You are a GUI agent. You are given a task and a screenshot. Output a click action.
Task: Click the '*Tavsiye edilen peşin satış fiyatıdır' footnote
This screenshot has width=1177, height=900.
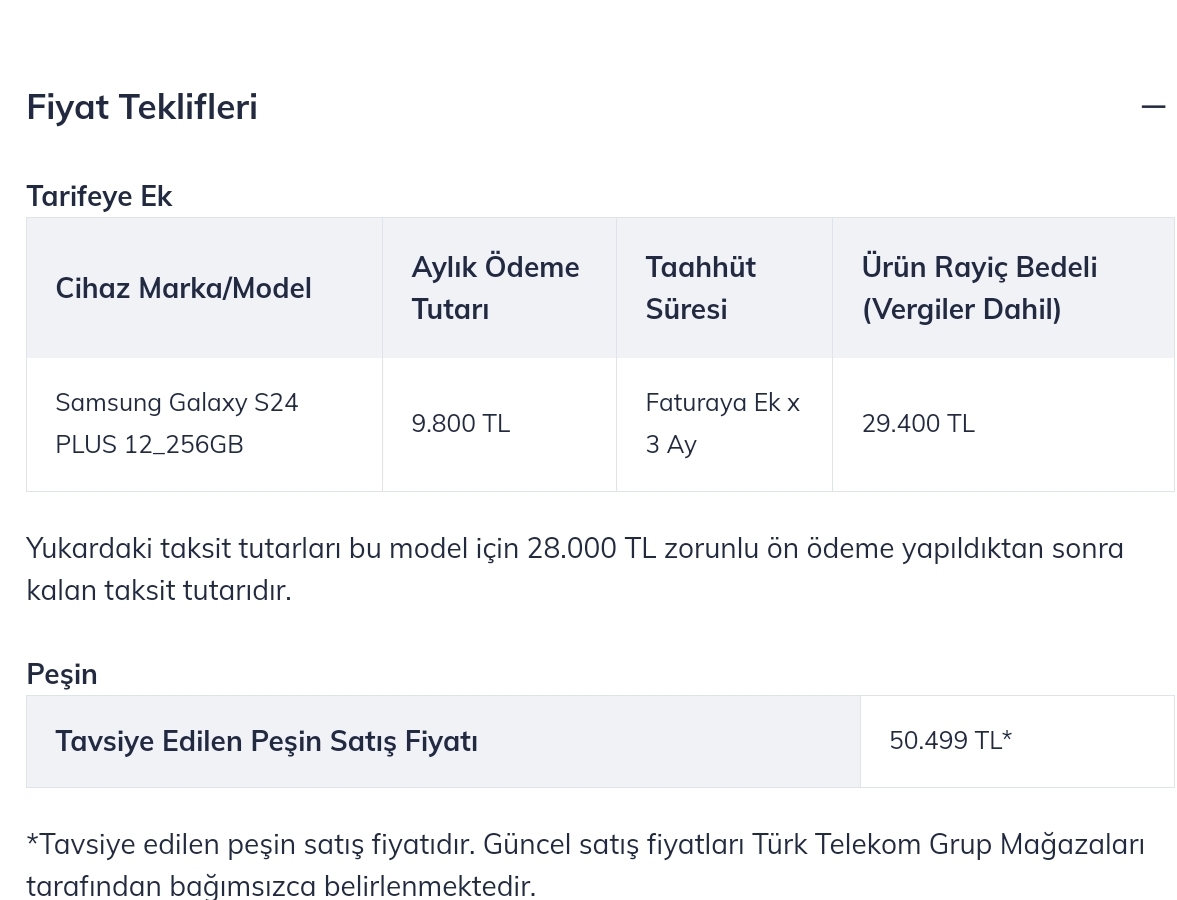tap(251, 845)
